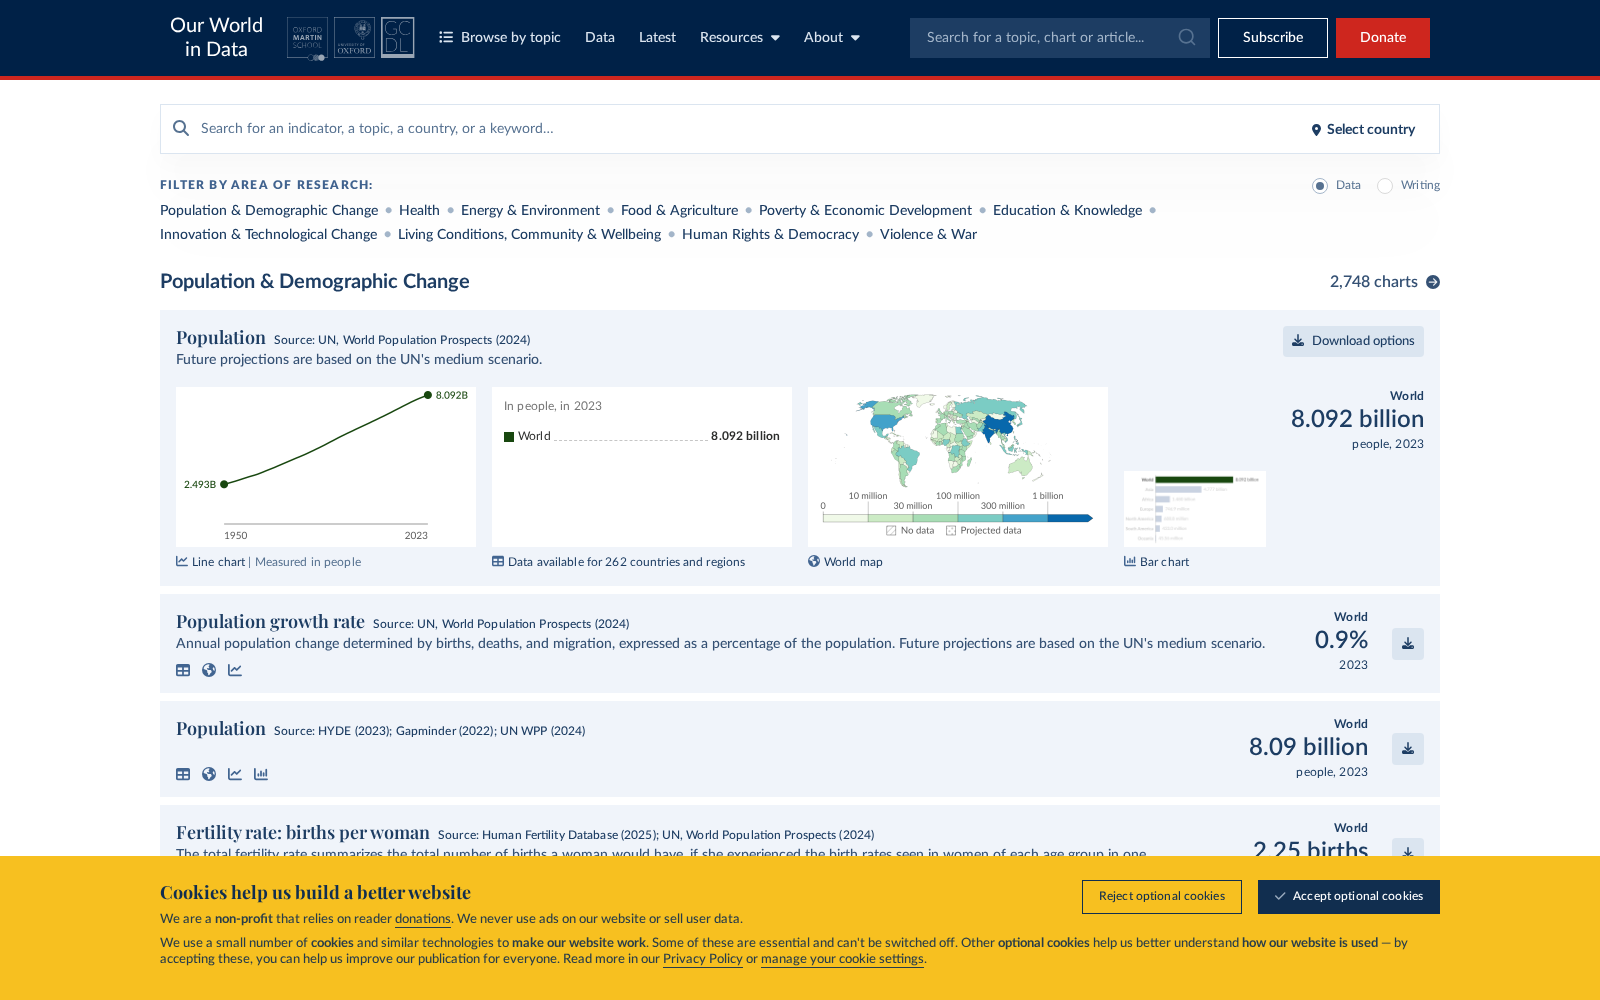Screen dimensions: 1600x1000
Task: Click the Oxford Martin School logo
Action: point(307,38)
